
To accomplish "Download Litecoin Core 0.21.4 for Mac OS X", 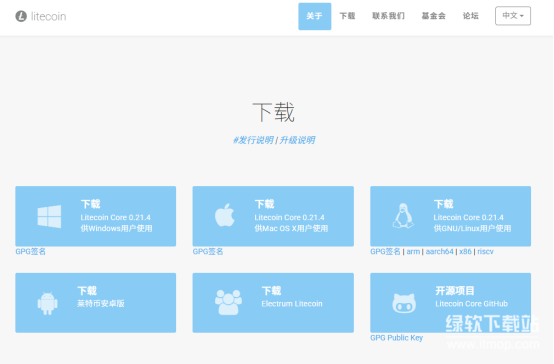I will pos(273,216).
